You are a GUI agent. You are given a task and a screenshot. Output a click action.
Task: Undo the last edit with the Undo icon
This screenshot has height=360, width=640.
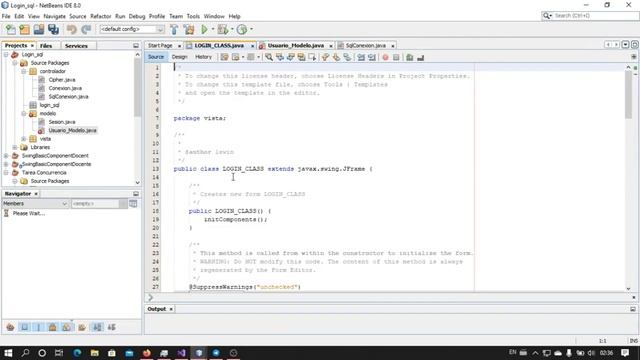(x=71, y=29)
